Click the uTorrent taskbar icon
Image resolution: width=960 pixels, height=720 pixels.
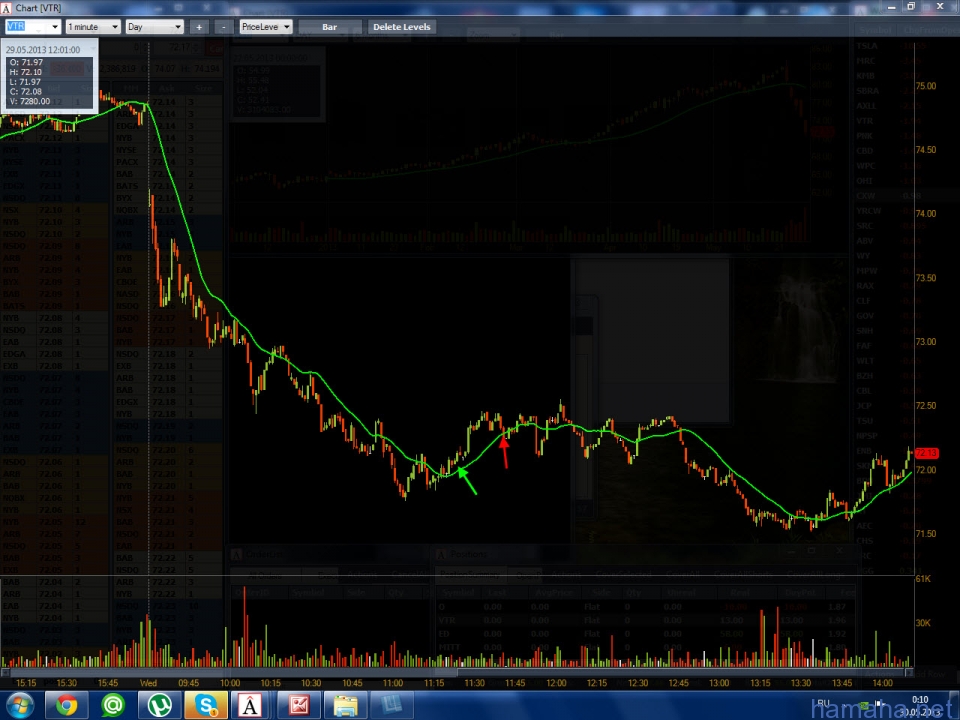click(x=160, y=706)
